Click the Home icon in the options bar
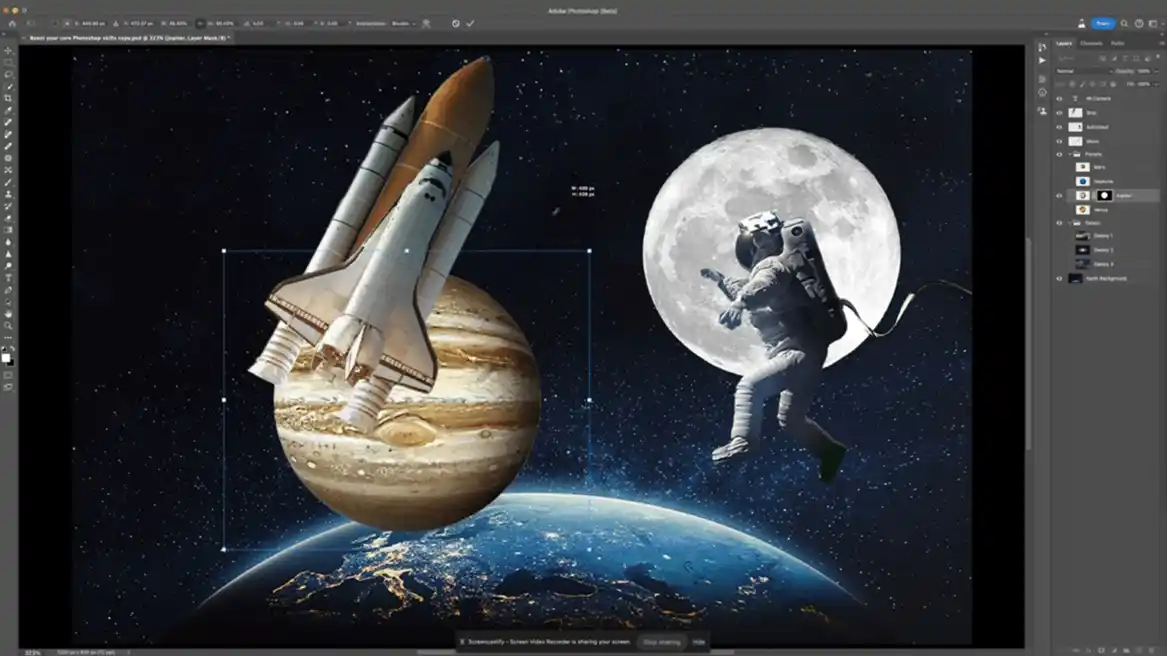This screenshot has width=1167, height=656. [12, 23]
